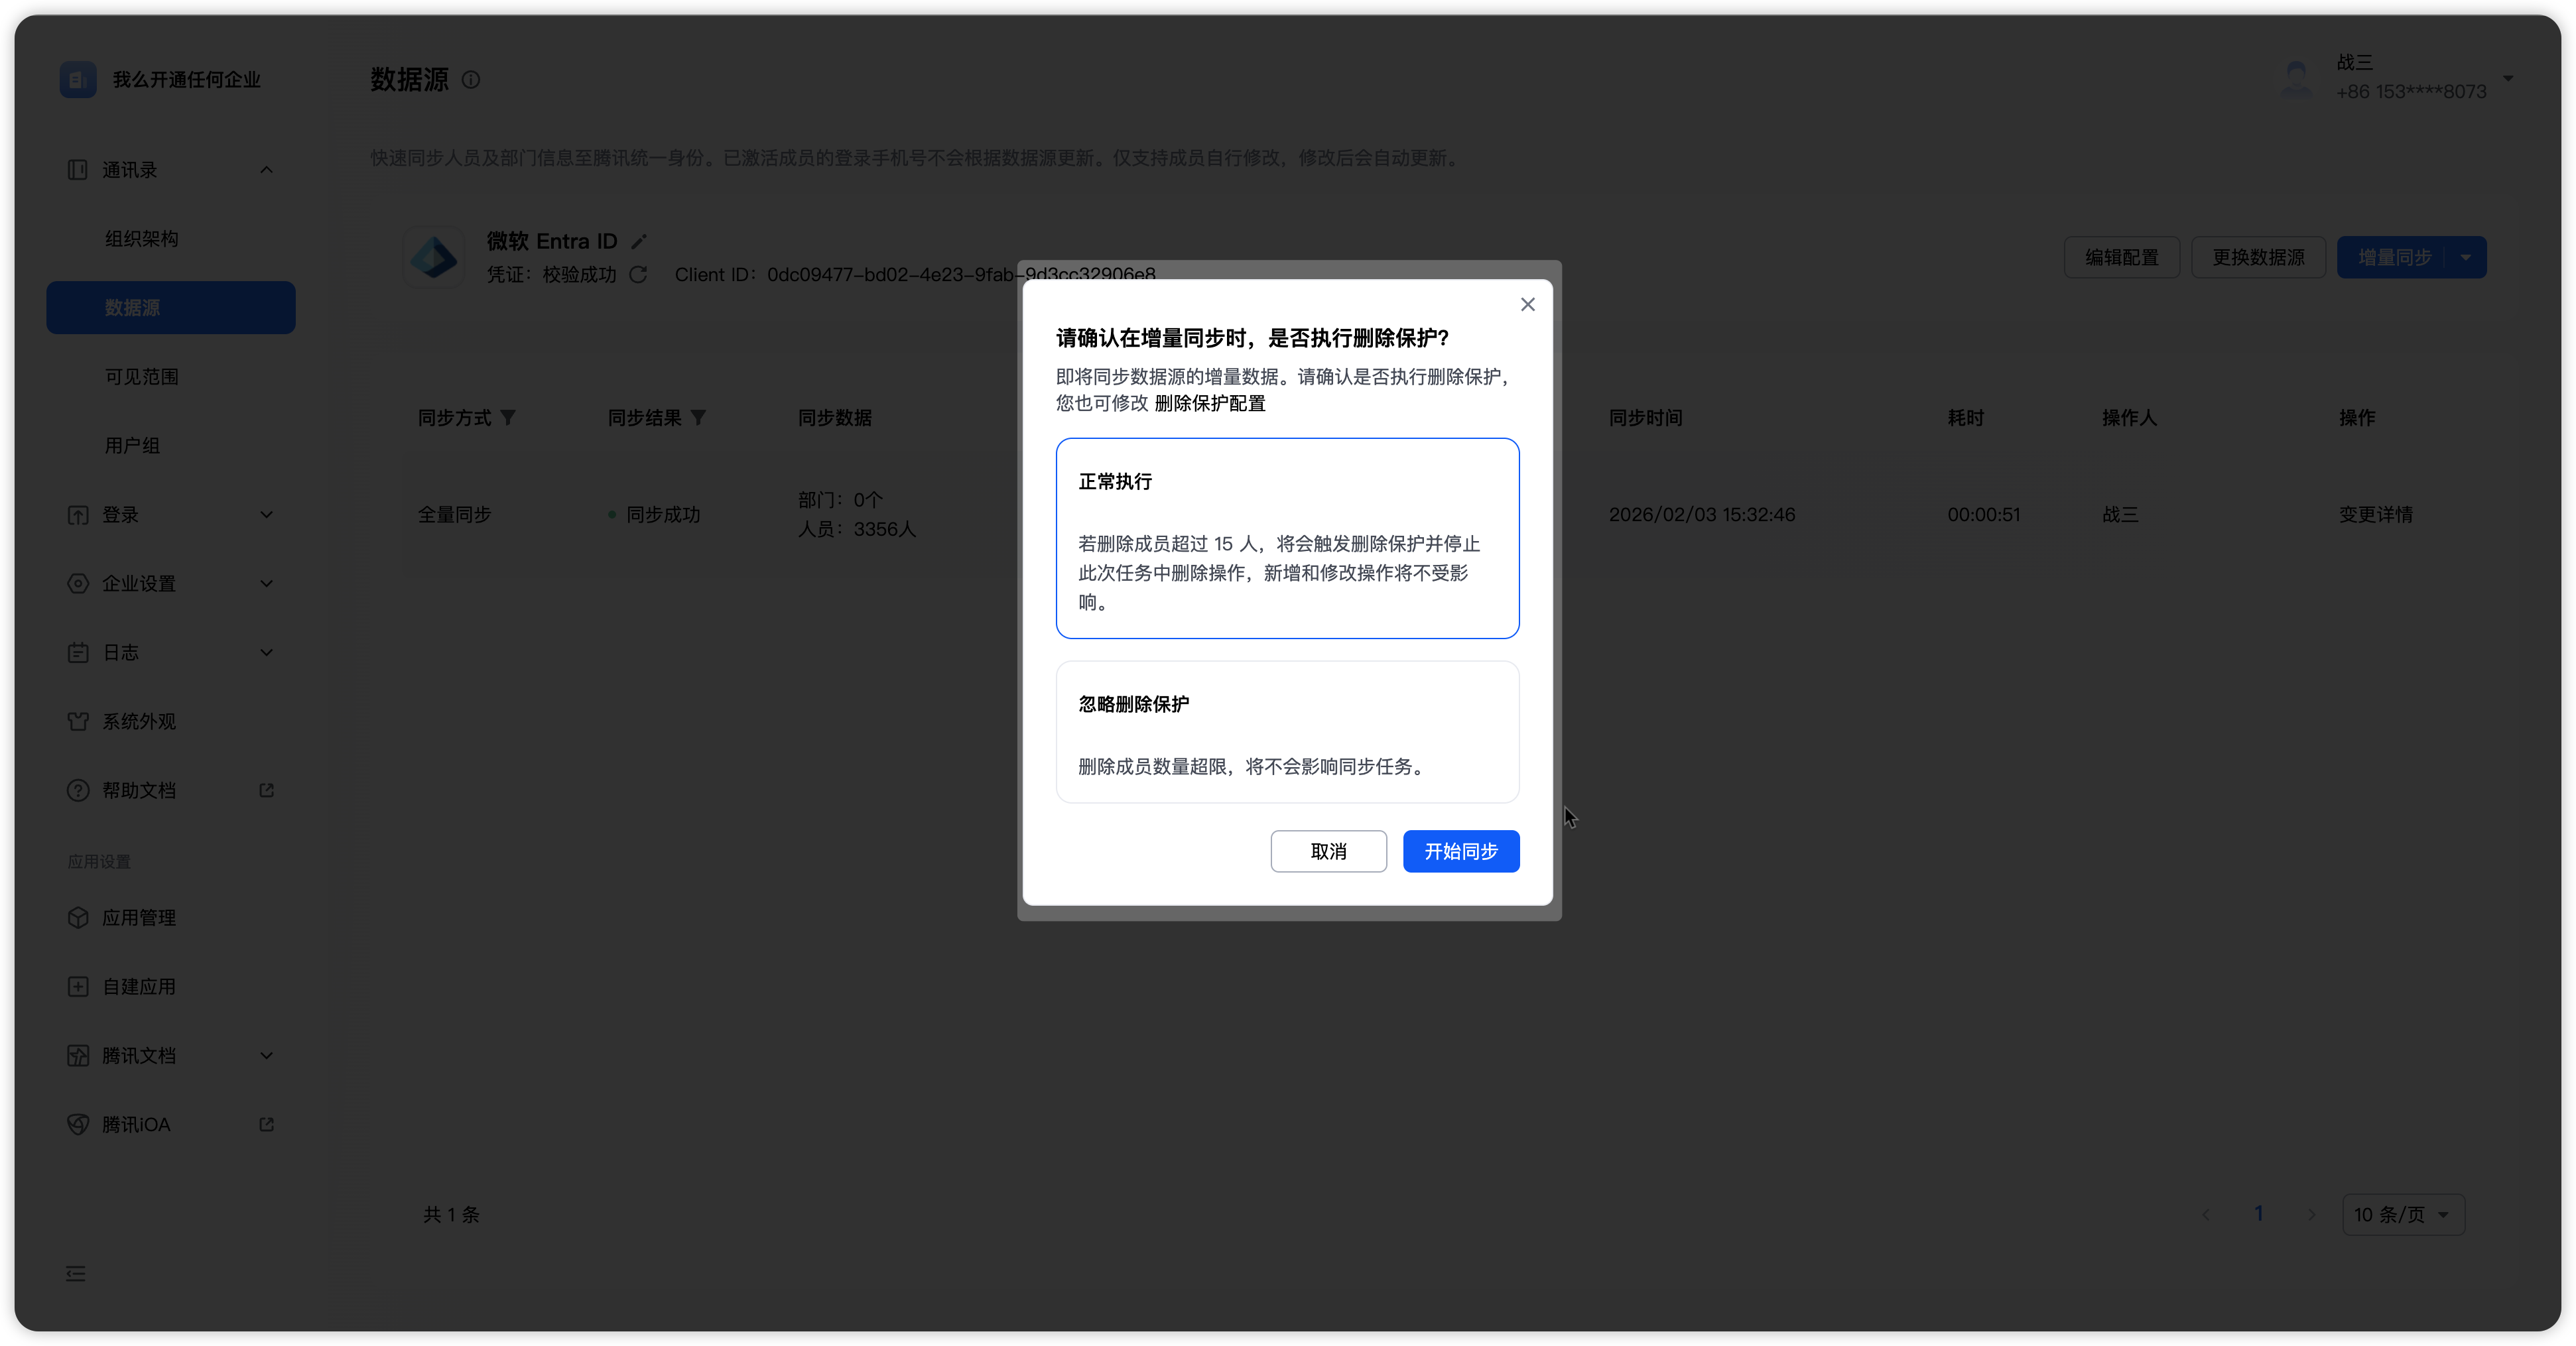Image resolution: width=2576 pixels, height=1346 pixels.
Task: Select the 忽略删除保护 option card
Action: tap(1287, 731)
